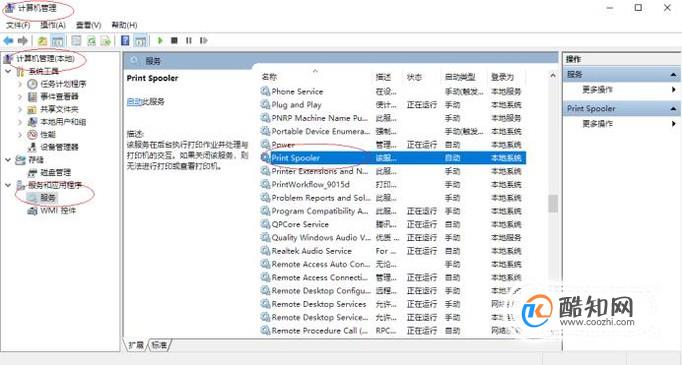Select WMI 控件 in the tree
The image size is (682, 365).
click(x=58, y=211)
